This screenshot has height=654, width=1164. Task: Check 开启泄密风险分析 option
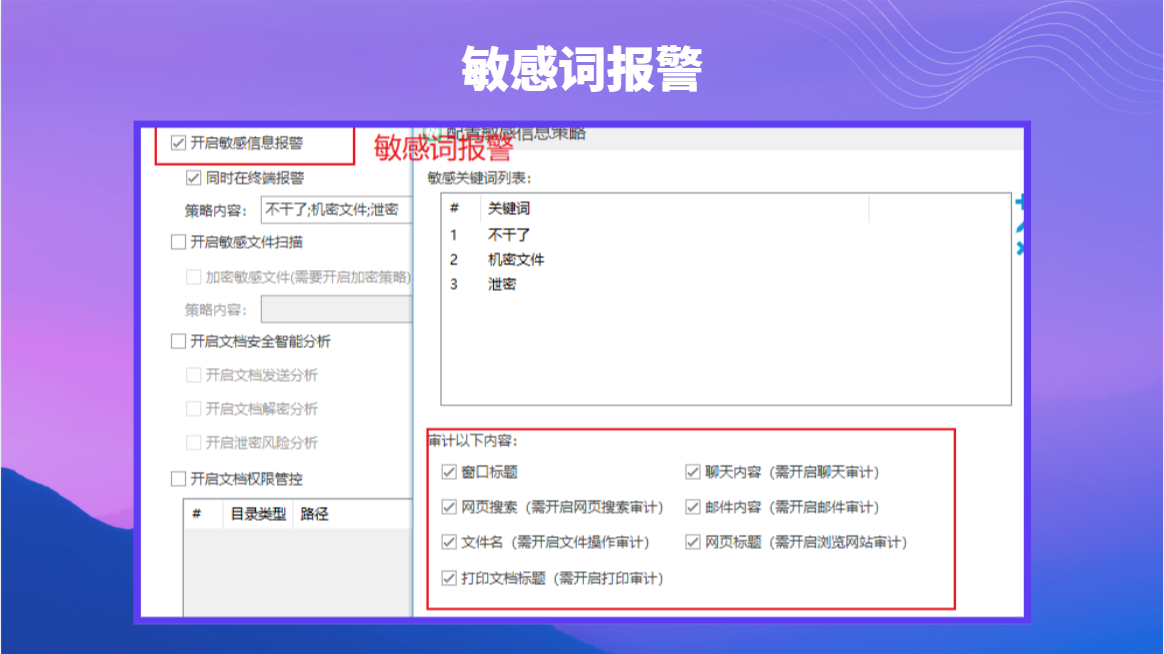pos(194,442)
